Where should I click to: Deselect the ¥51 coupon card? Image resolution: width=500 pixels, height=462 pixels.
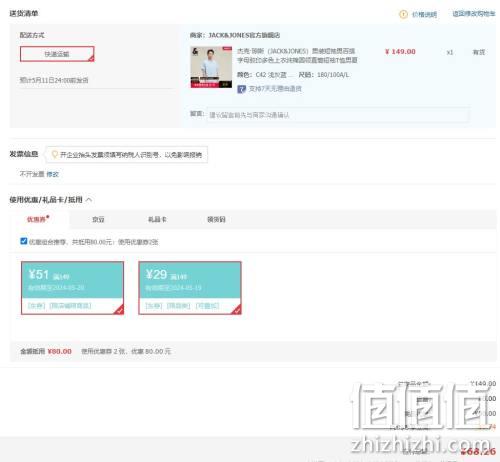pyautogui.click(x=72, y=288)
